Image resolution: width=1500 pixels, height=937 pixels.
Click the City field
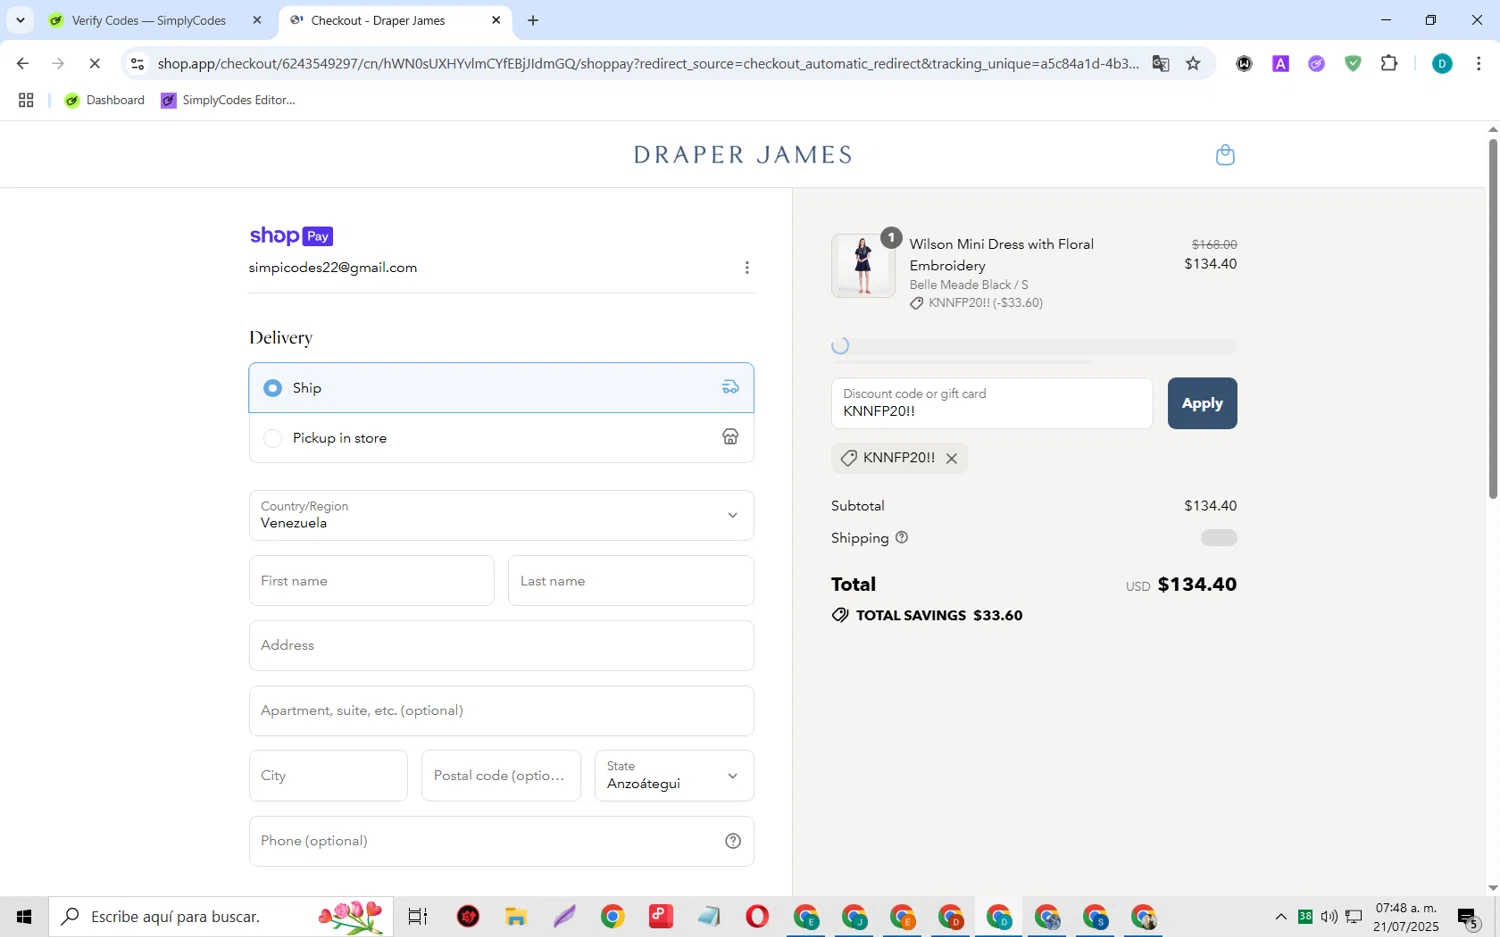tap(328, 776)
